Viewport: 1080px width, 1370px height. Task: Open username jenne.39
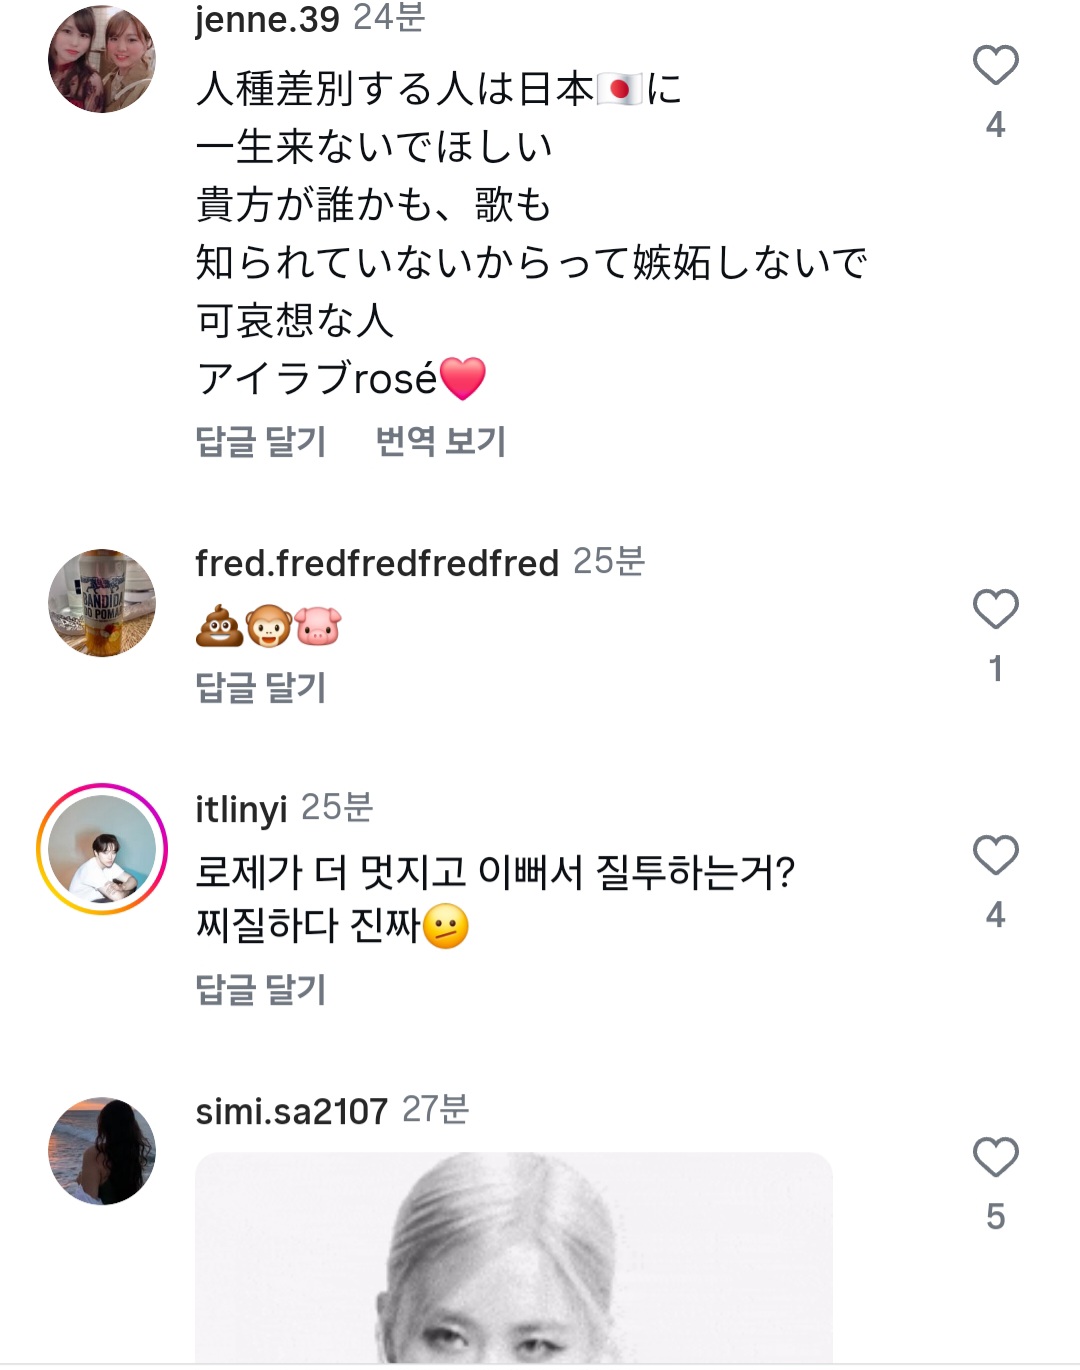pos(267,19)
